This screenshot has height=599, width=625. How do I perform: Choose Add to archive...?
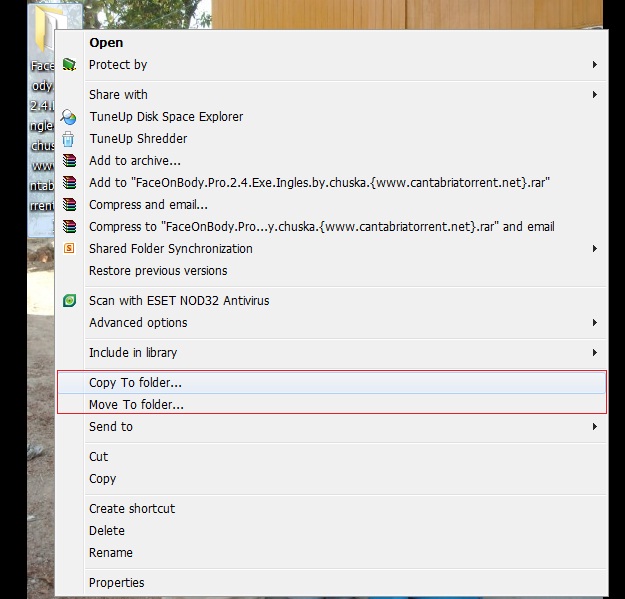[x=332, y=161]
